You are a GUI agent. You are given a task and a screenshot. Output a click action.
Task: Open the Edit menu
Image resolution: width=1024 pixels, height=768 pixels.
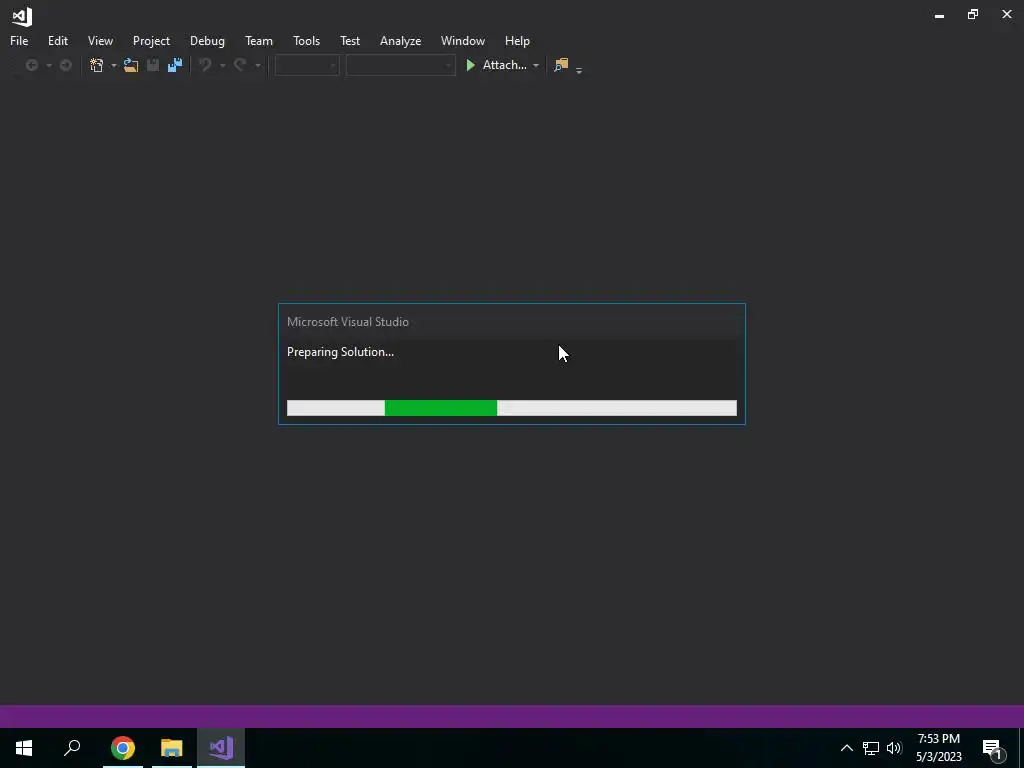click(57, 40)
